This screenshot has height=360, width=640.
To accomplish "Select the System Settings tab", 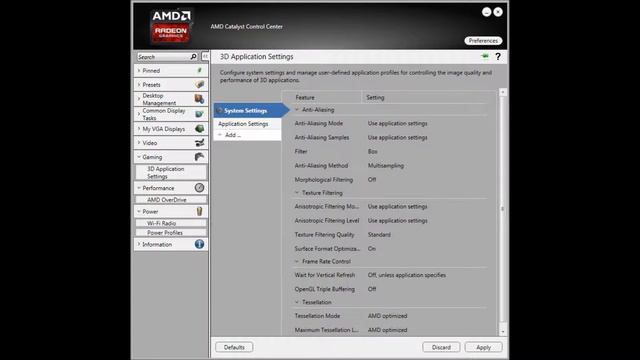I will click(251, 110).
